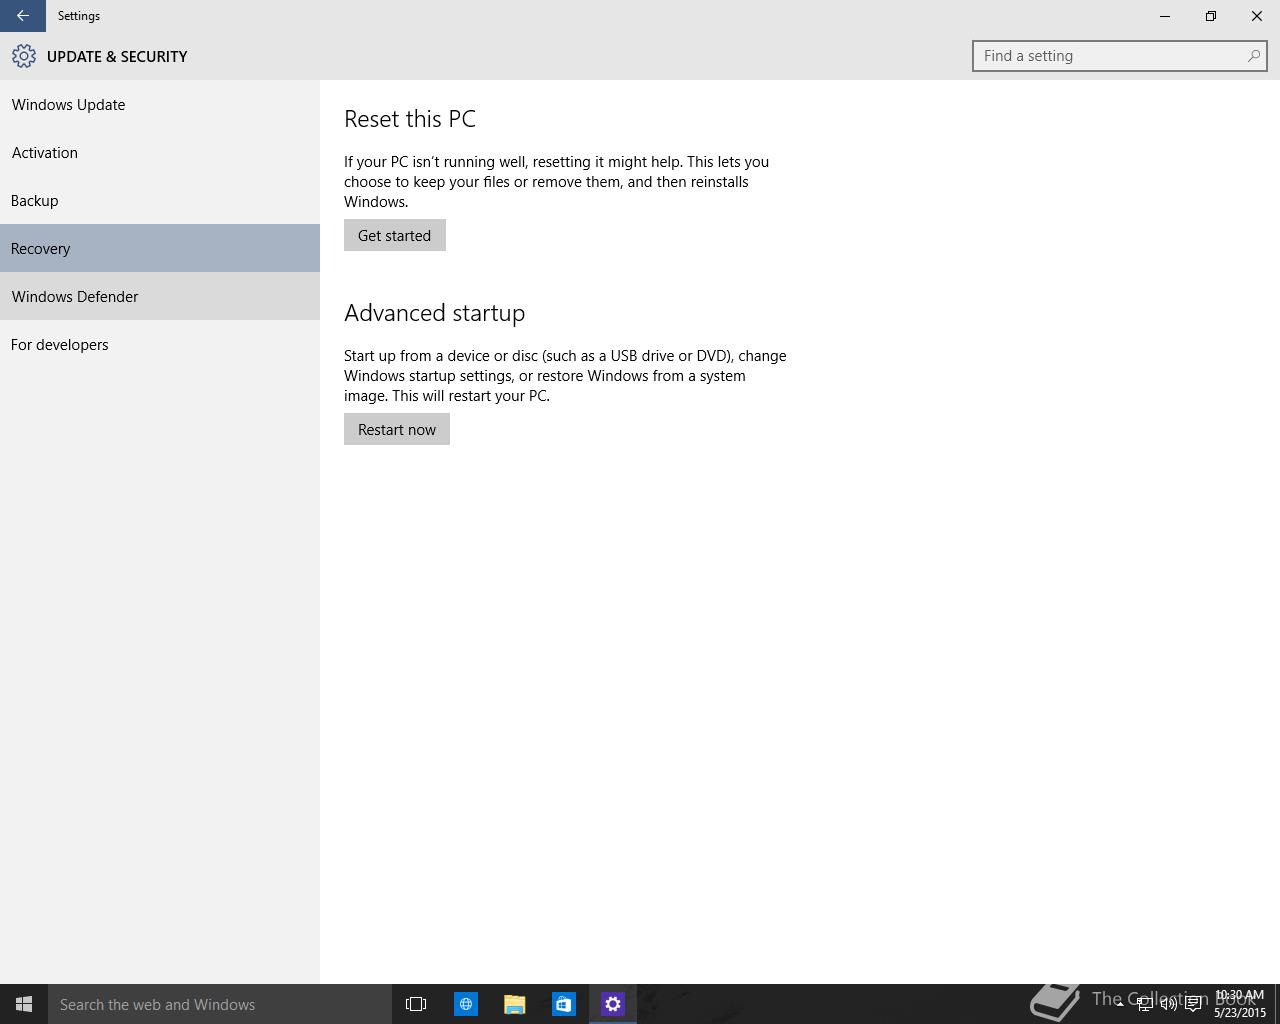1280x1024 pixels.
Task: Click the Restart now button
Action: pos(397,429)
